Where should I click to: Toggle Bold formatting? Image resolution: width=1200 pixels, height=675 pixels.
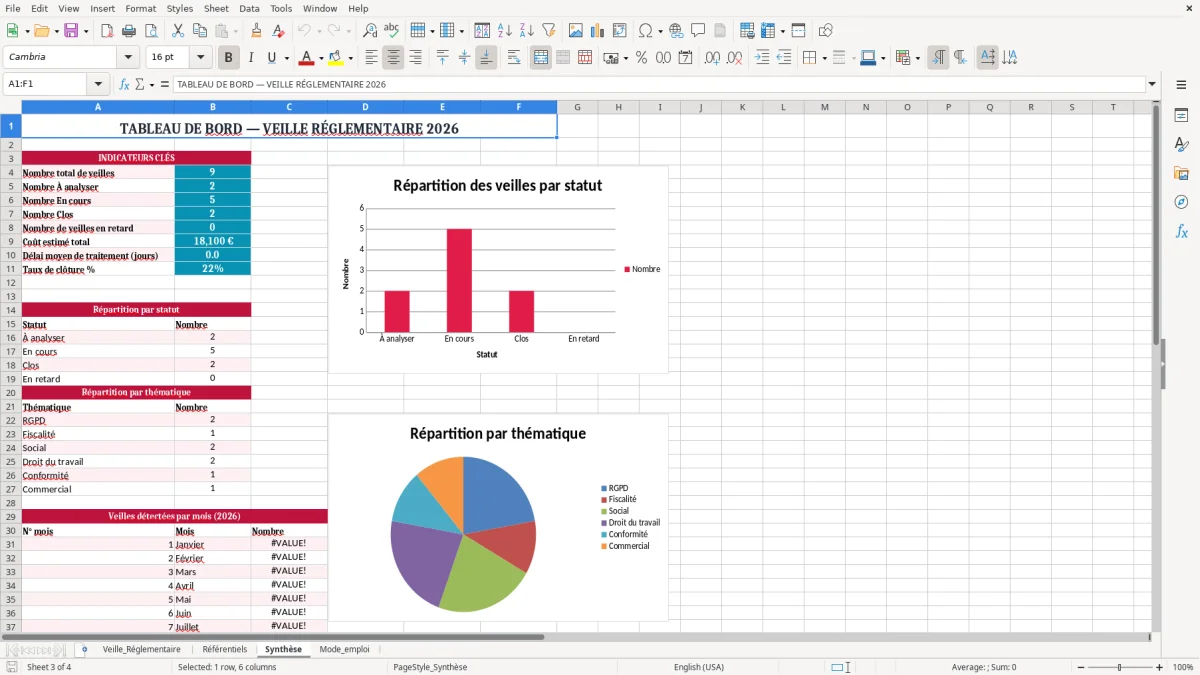(x=228, y=57)
